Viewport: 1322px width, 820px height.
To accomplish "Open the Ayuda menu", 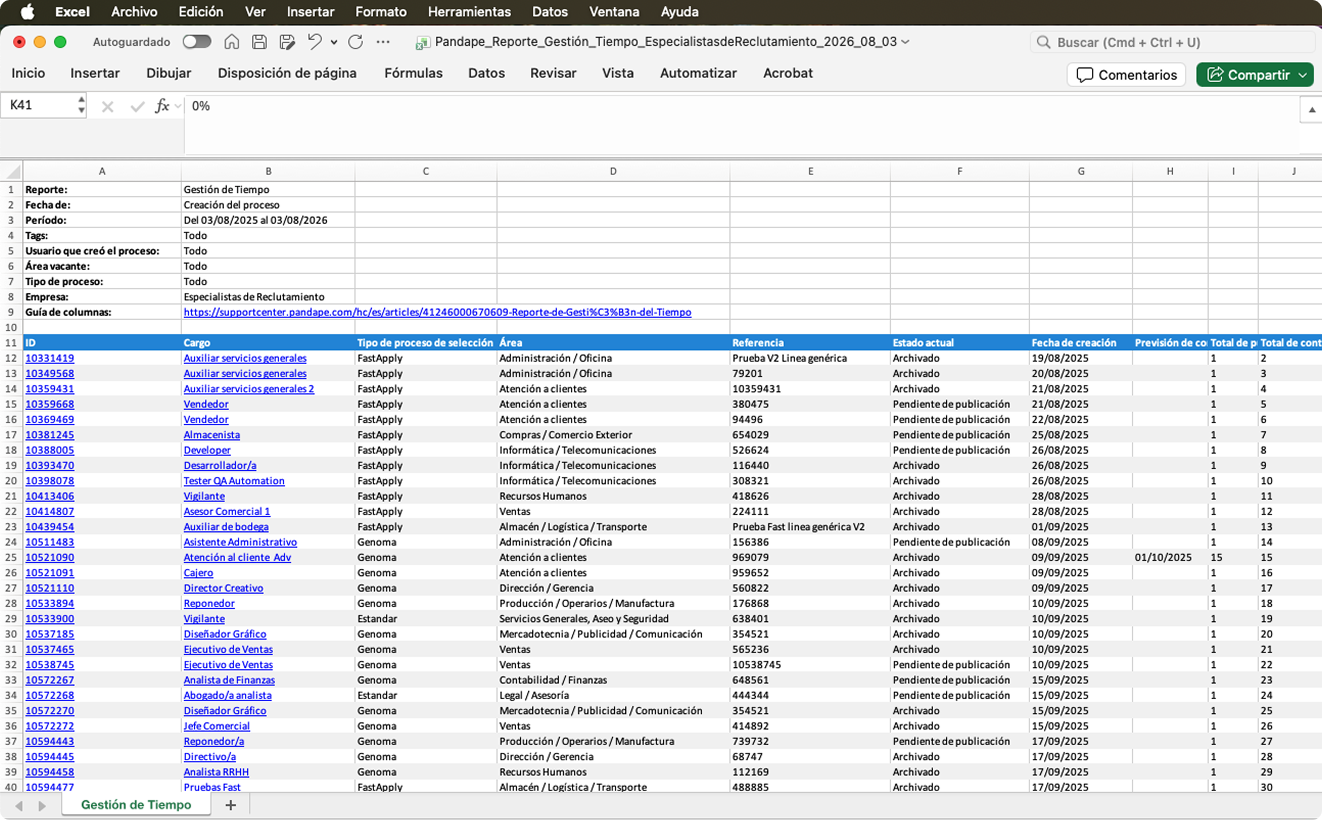I will [x=680, y=12].
